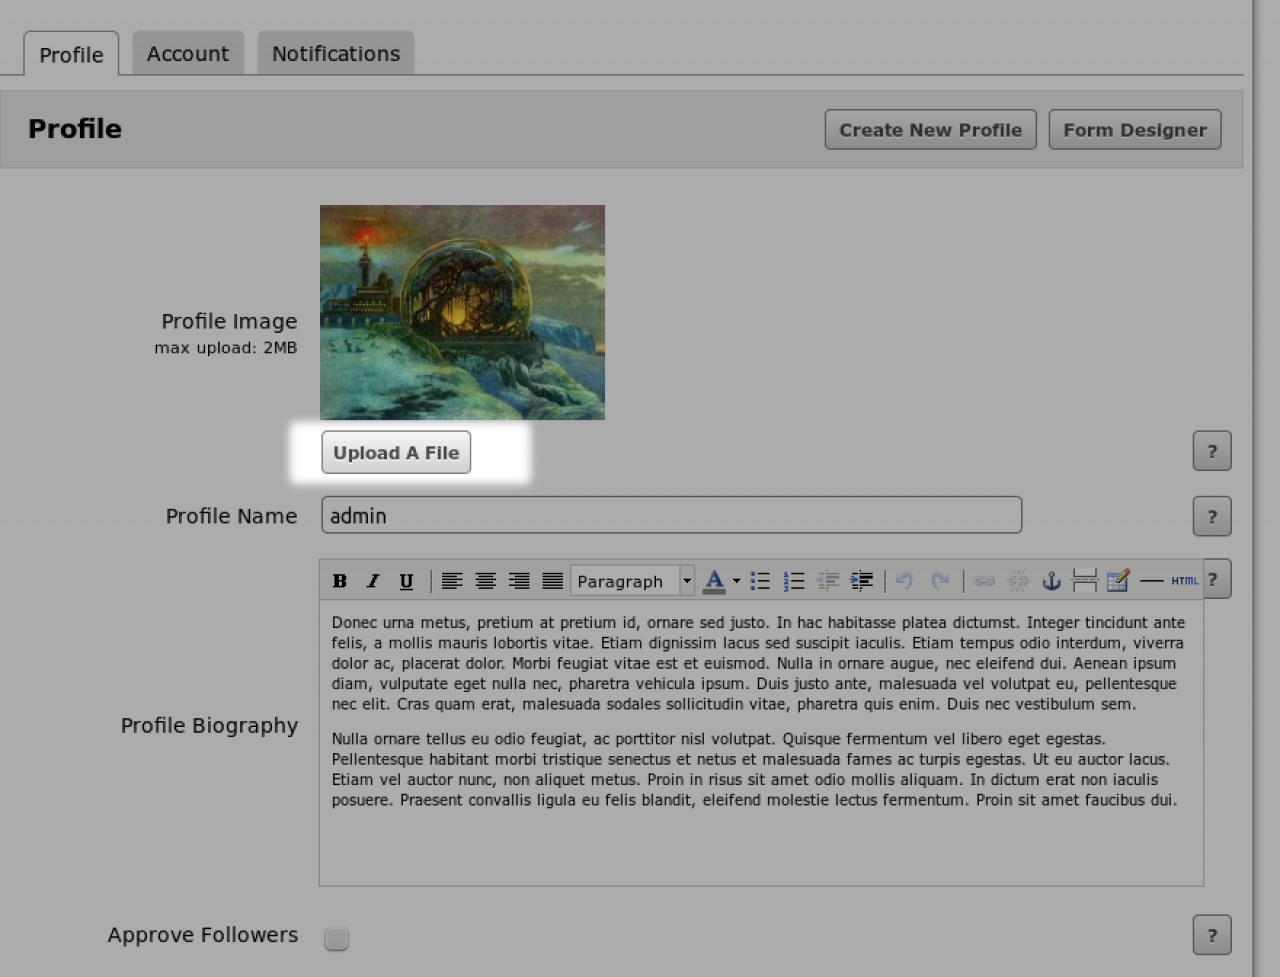Justify the biography text fully
This screenshot has width=1280, height=977.
pos(552,581)
